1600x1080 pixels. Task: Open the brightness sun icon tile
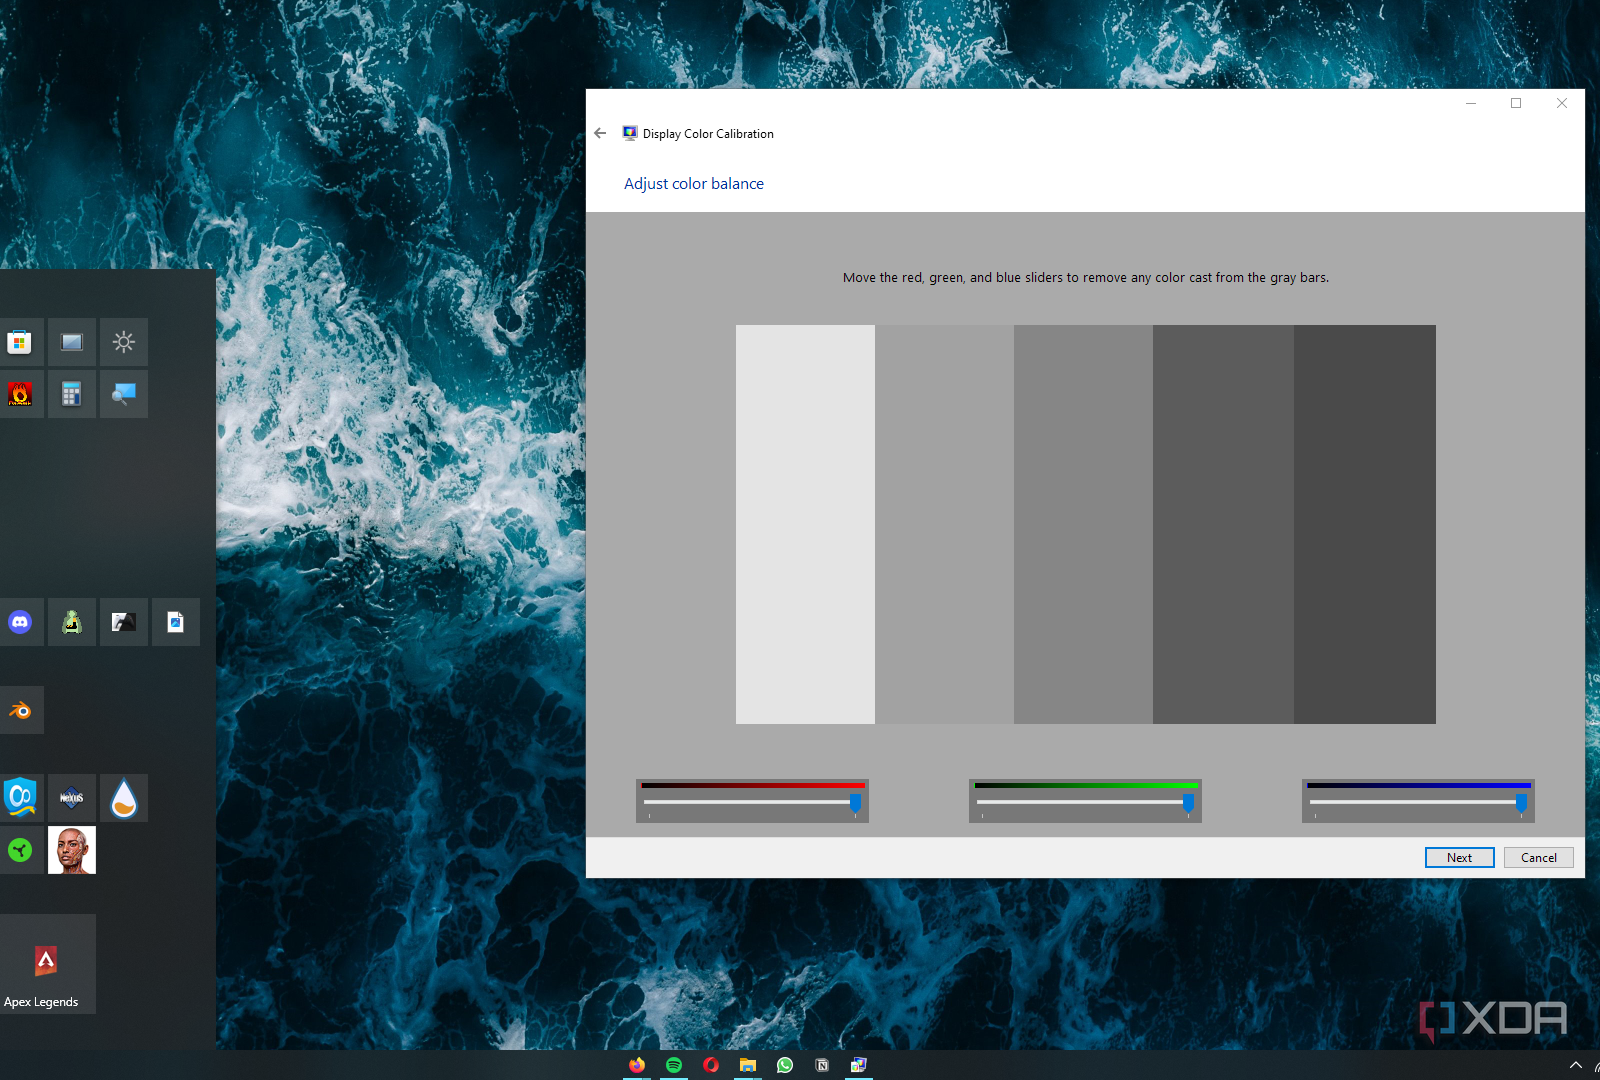point(124,342)
